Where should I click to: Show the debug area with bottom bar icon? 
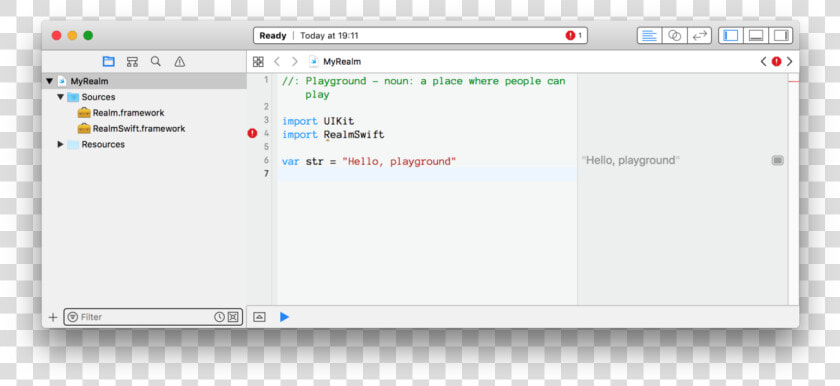coord(259,317)
